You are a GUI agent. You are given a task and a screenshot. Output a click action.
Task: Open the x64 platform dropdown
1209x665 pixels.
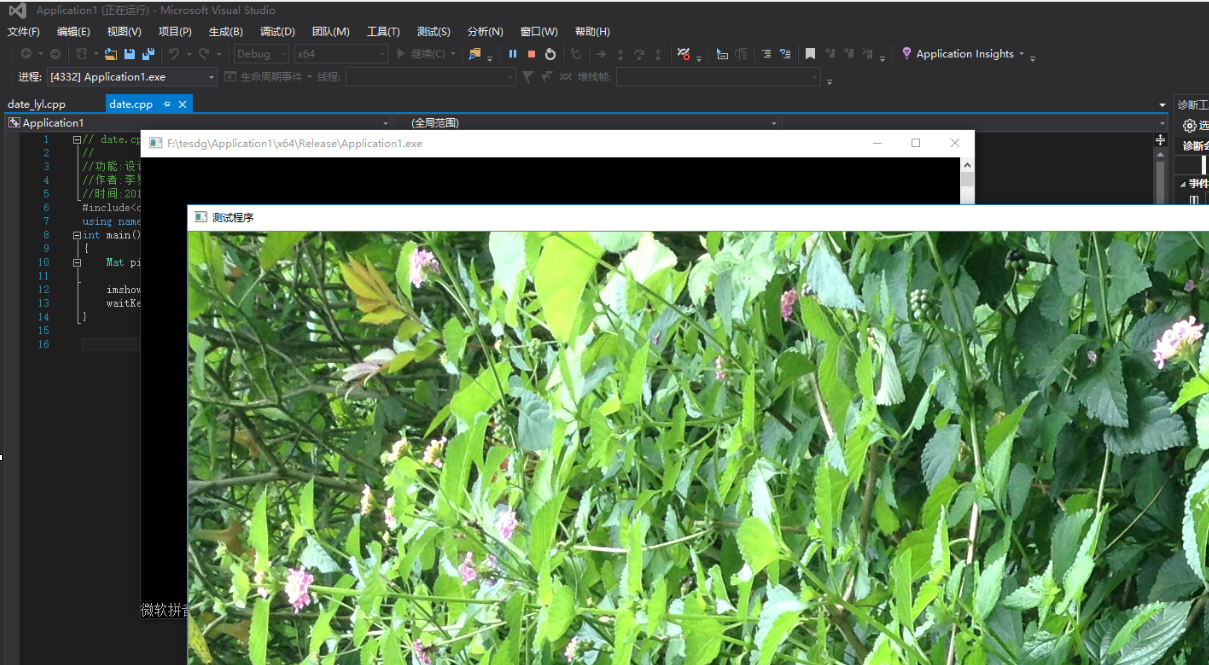(x=340, y=54)
